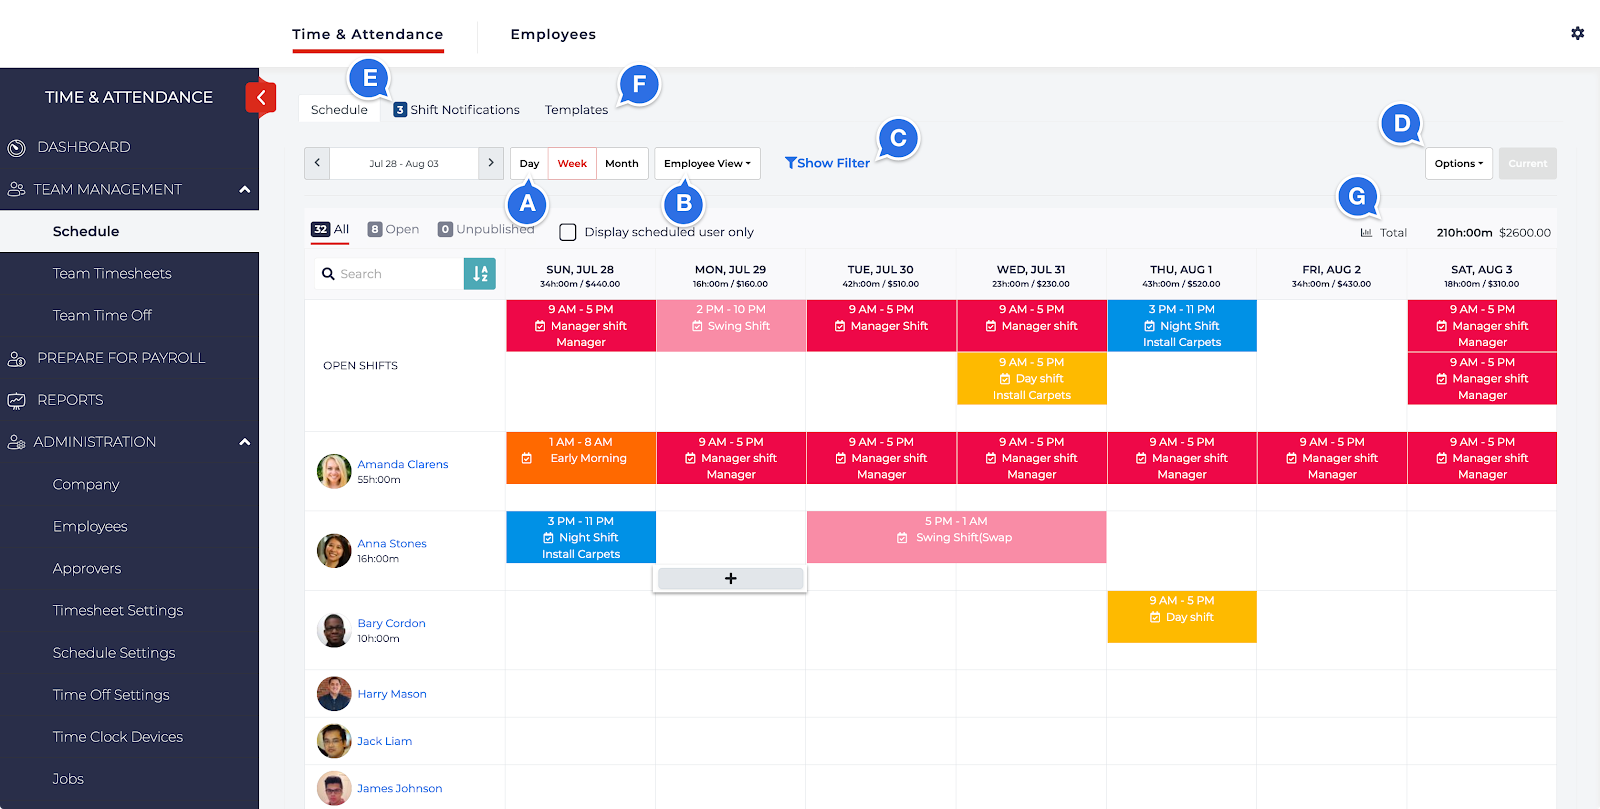This screenshot has height=809, width=1600.
Task: Advance to next week with right arrow
Action: click(x=490, y=163)
